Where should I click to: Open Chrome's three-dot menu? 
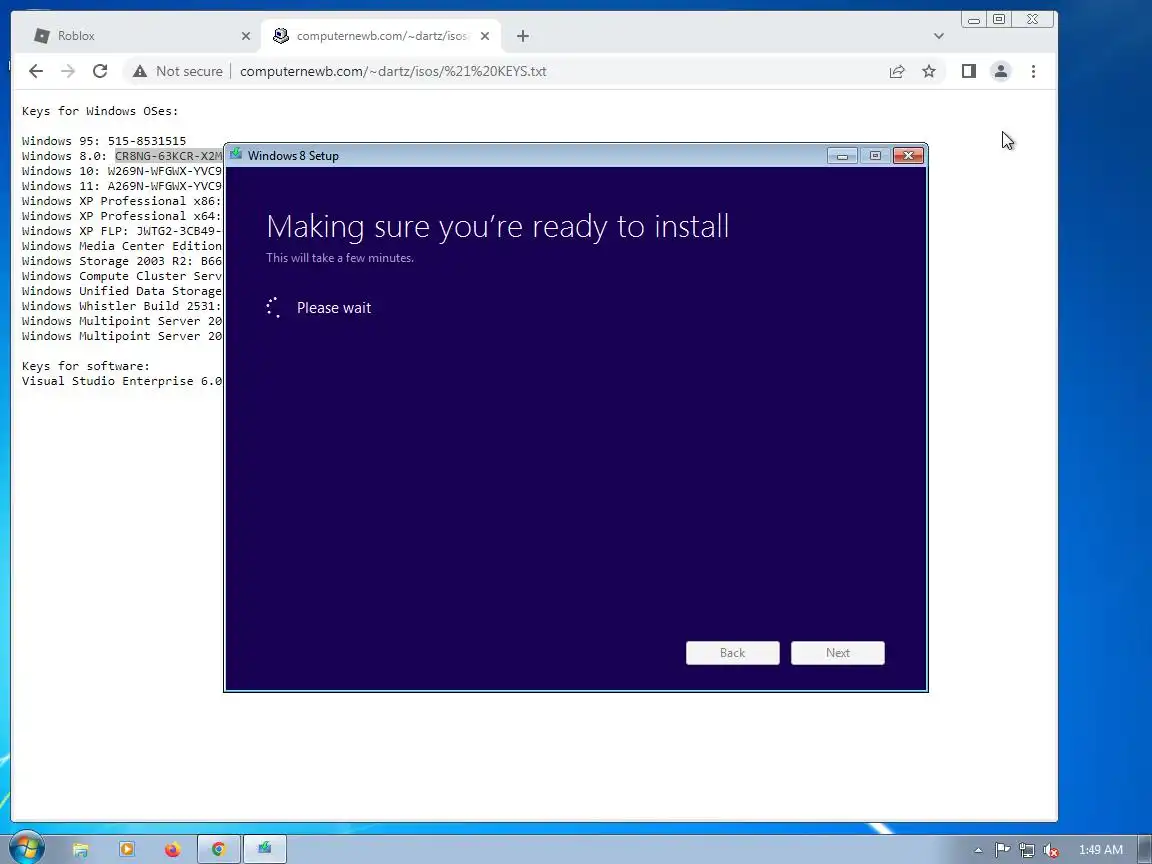pyautogui.click(x=1033, y=71)
